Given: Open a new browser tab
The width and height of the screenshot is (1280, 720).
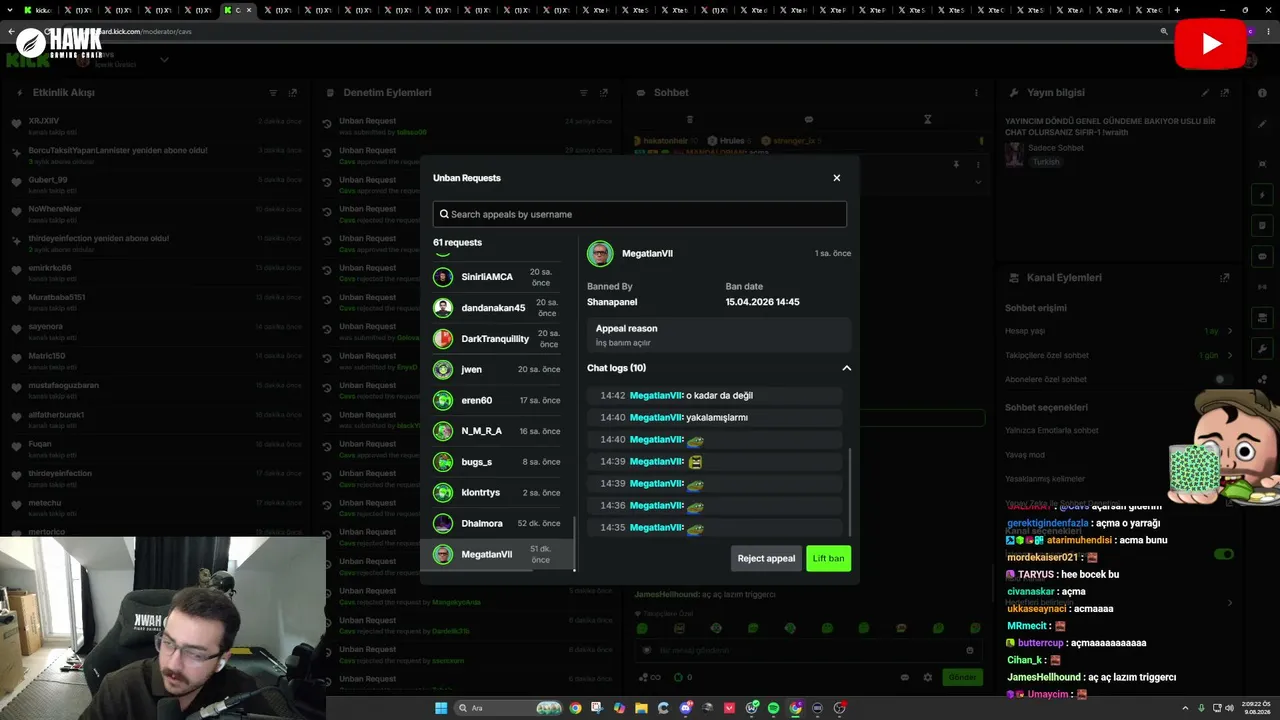Looking at the screenshot, I should (1177, 10).
